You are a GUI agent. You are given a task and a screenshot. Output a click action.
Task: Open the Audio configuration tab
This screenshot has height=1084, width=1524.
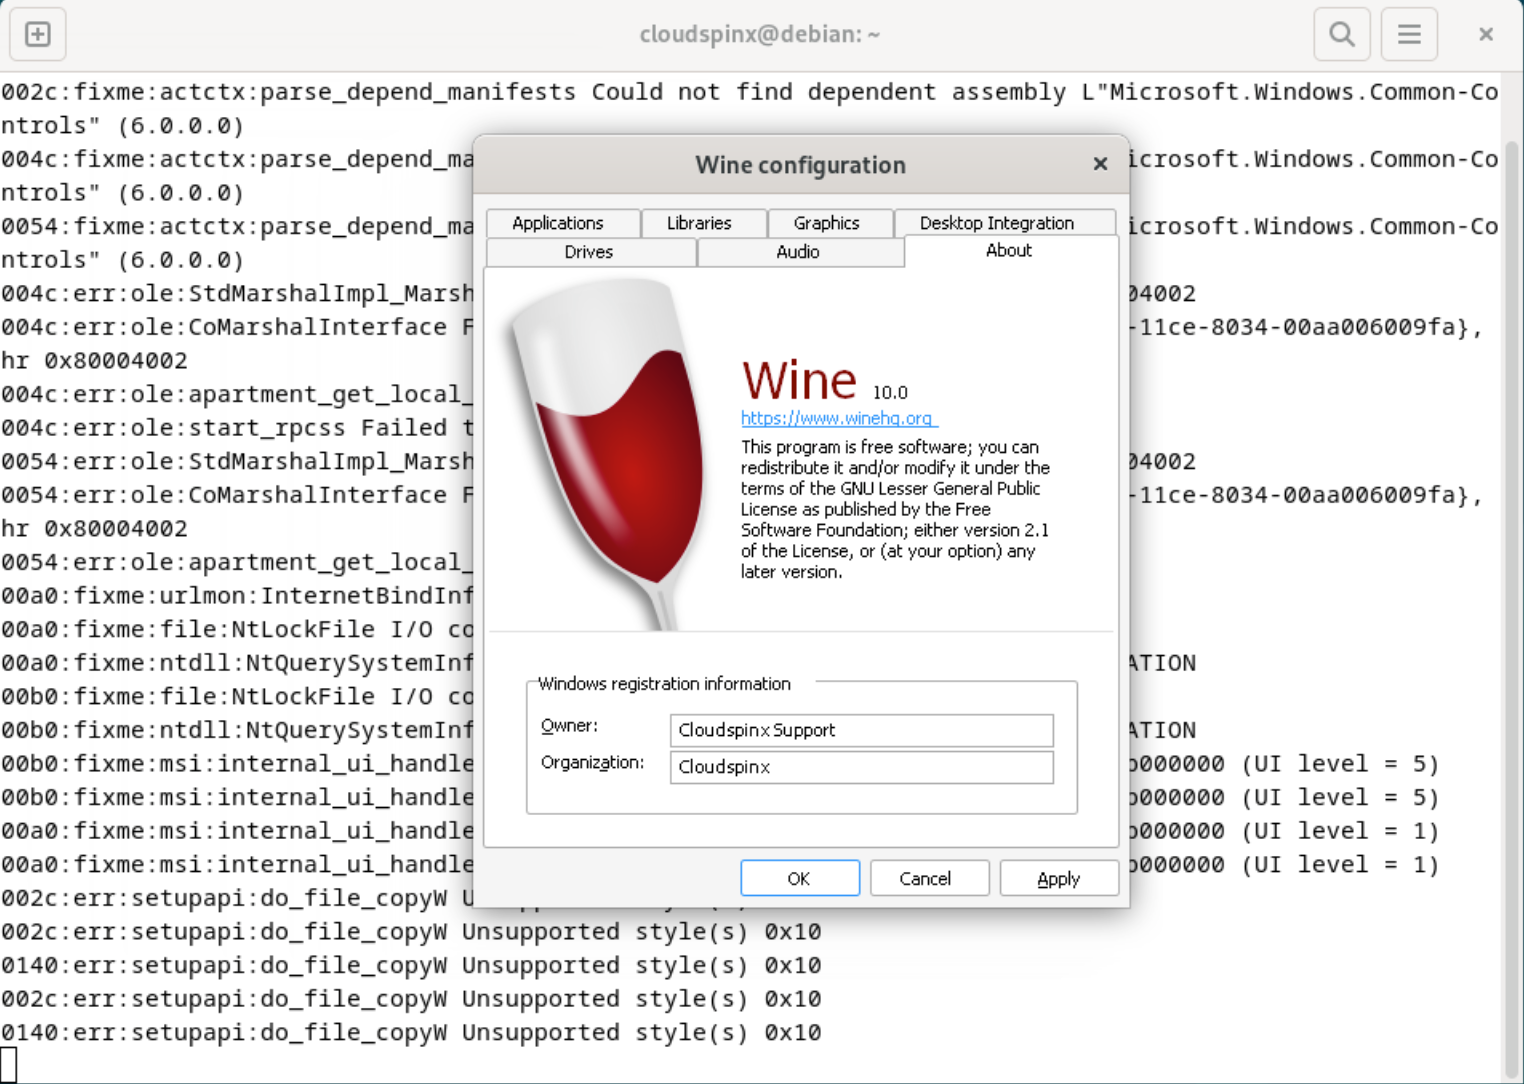coord(799,252)
